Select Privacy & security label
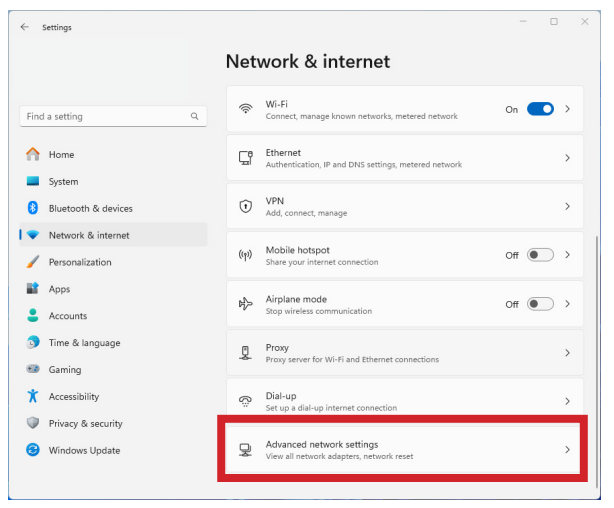614x508 pixels. click(x=86, y=424)
